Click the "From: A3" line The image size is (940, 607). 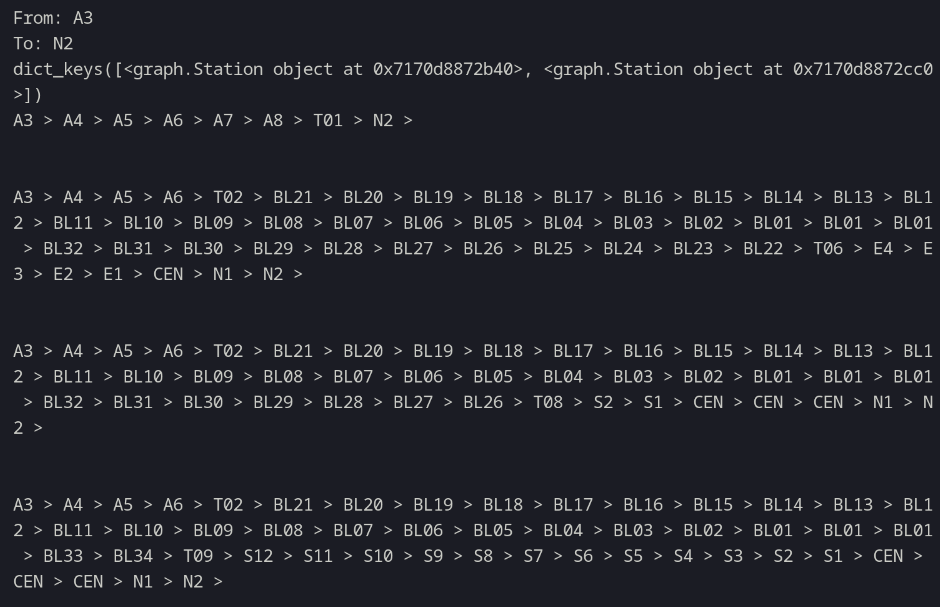tap(53, 18)
